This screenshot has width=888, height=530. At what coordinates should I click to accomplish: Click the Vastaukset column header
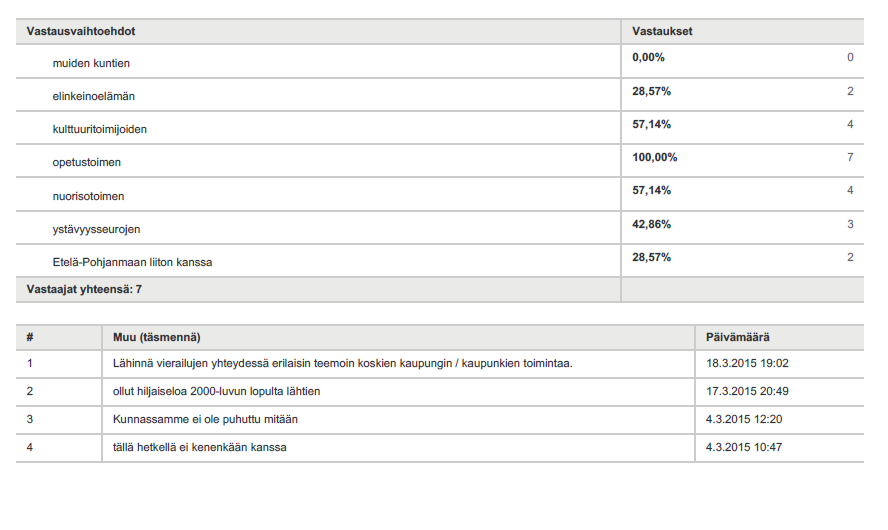point(662,31)
